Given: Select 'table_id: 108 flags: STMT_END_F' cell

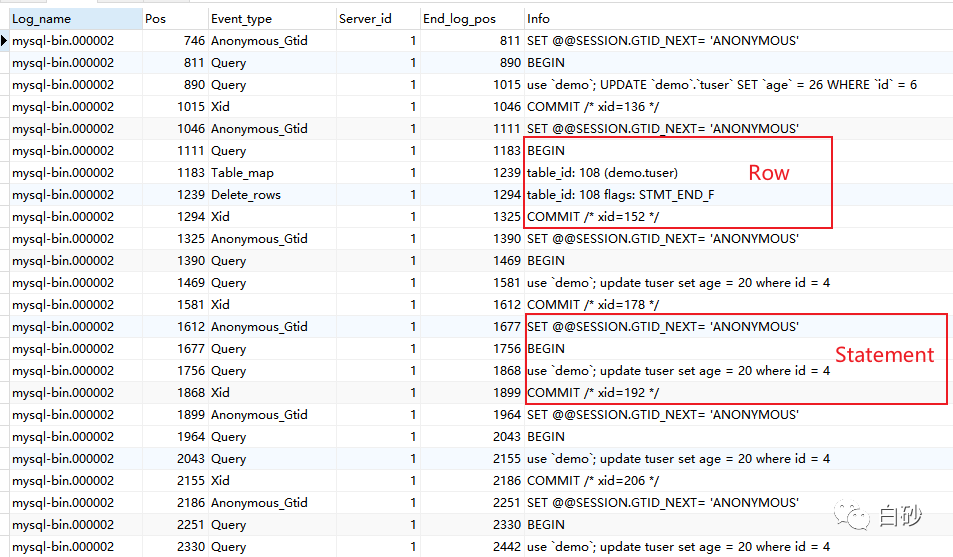Looking at the screenshot, I should point(738,195).
